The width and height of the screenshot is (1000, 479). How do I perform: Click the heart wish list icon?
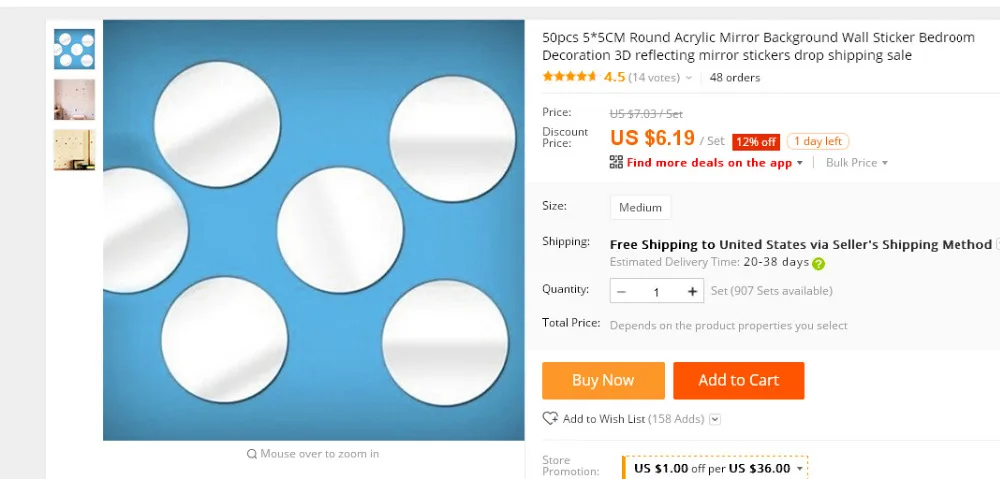tap(550, 419)
